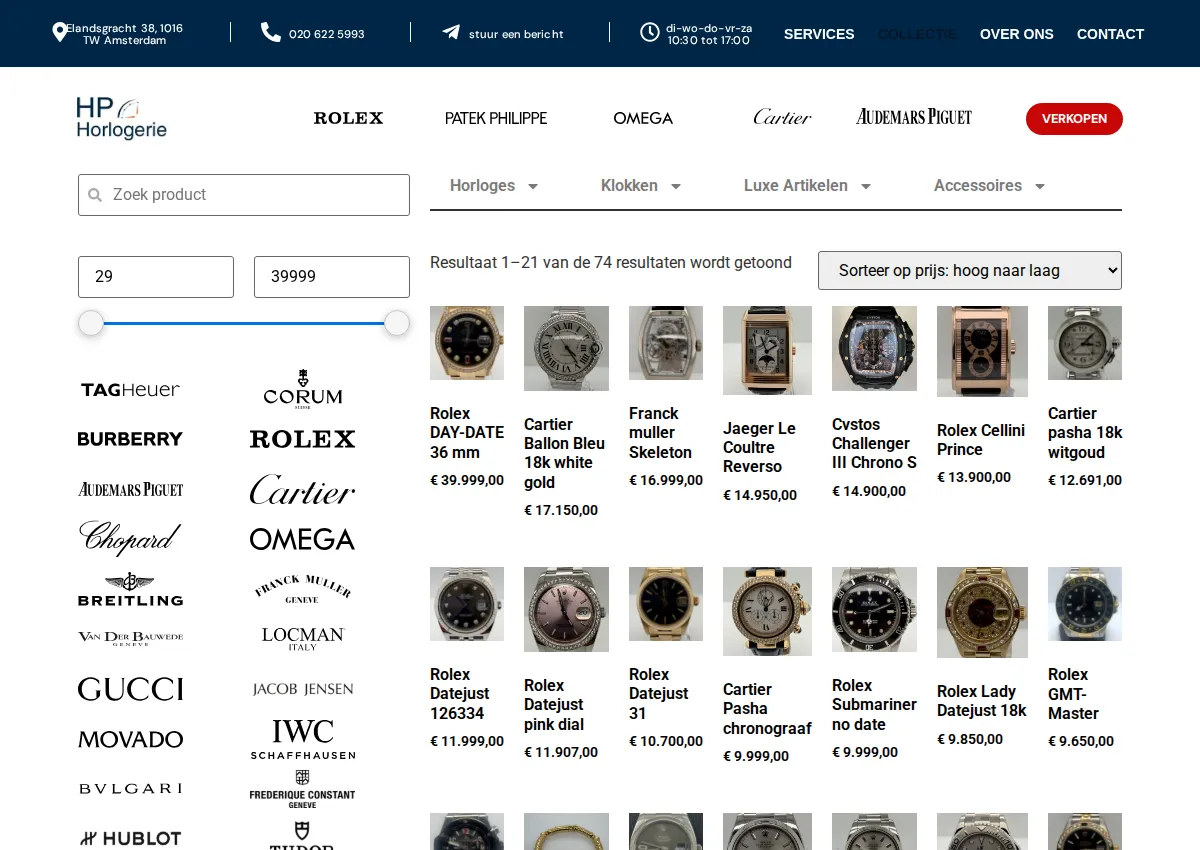Viewport: 1200px width, 850px height.
Task: Open Rolex Lady Datejust 18k thumbnail
Action: point(982,612)
